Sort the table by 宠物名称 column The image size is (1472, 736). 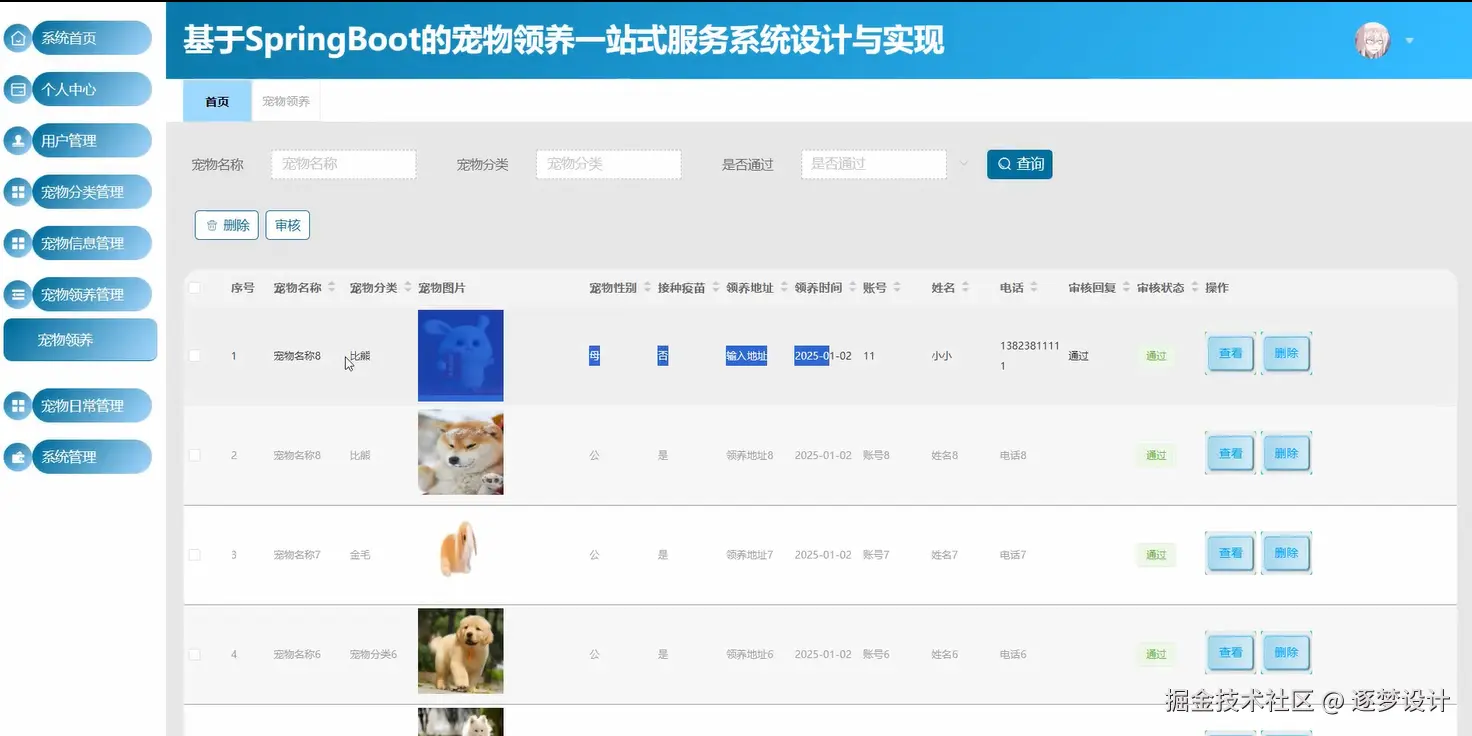click(332, 288)
